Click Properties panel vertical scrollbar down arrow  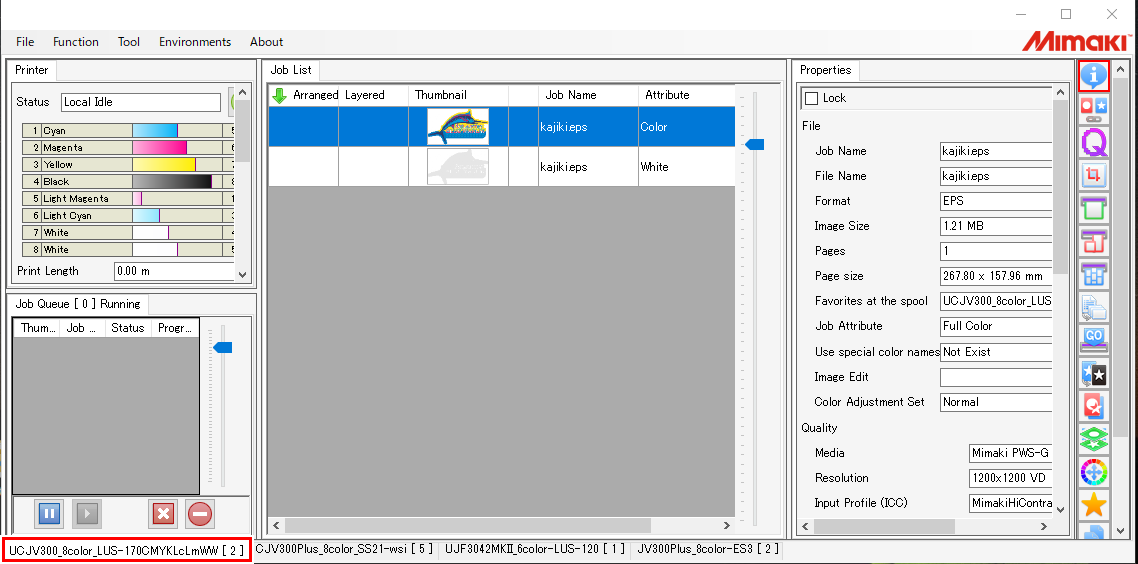tap(1060, 509)
